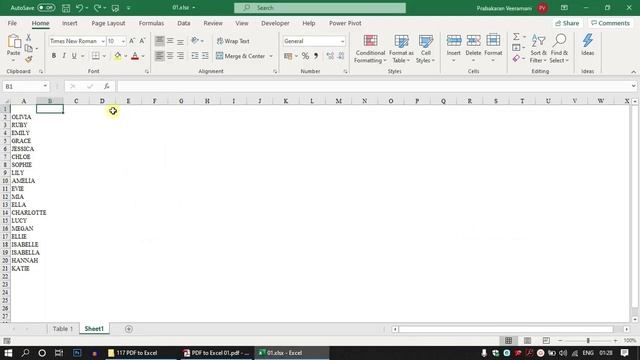
Task: Click the formula bar input
Action: coord(373,86)
